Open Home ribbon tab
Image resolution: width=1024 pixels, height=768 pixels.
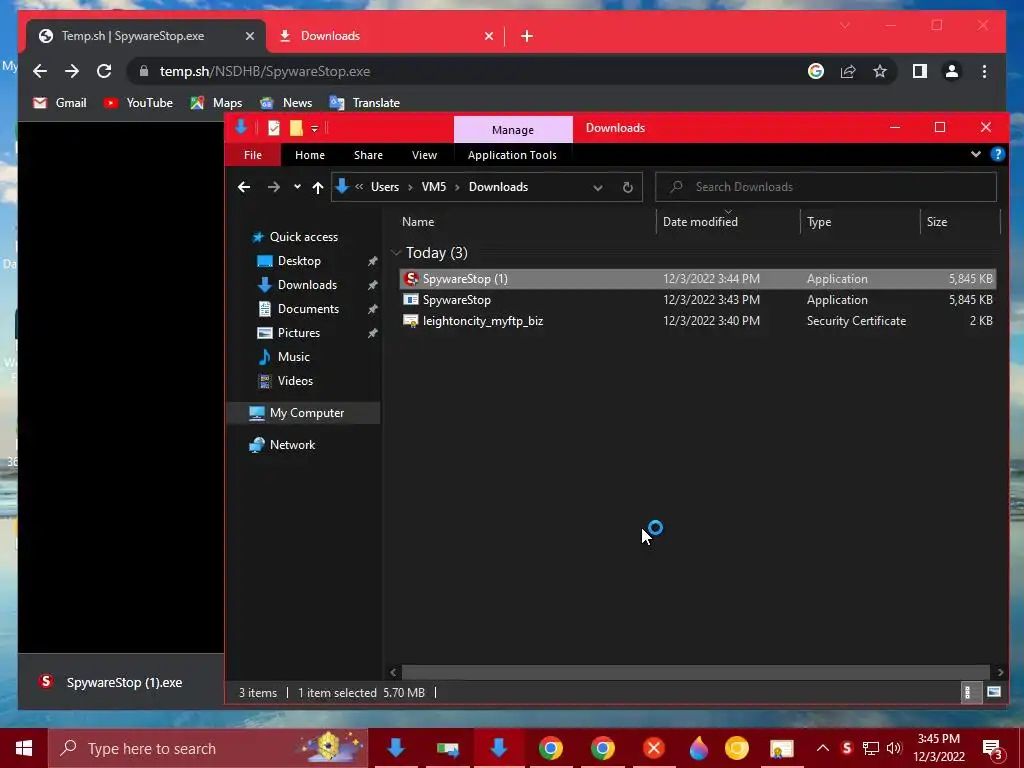click(x=310, y=155)
